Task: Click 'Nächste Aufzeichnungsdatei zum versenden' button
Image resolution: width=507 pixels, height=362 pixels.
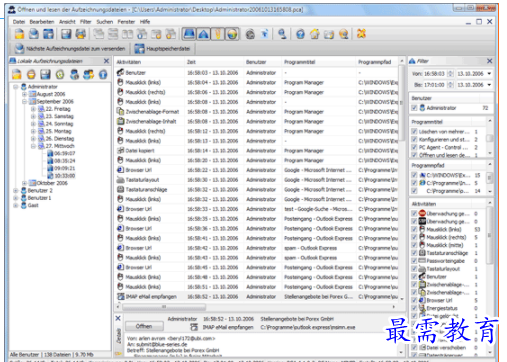Action: pos(70,49)
